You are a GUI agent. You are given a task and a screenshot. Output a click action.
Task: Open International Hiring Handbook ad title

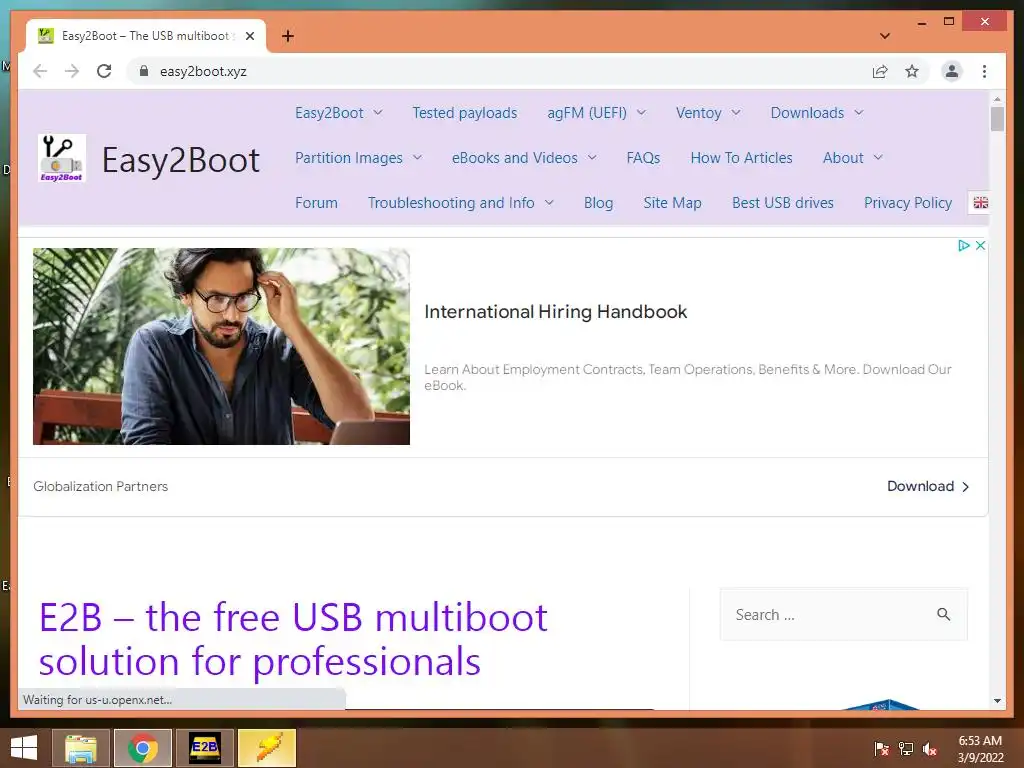click(556, 312)
